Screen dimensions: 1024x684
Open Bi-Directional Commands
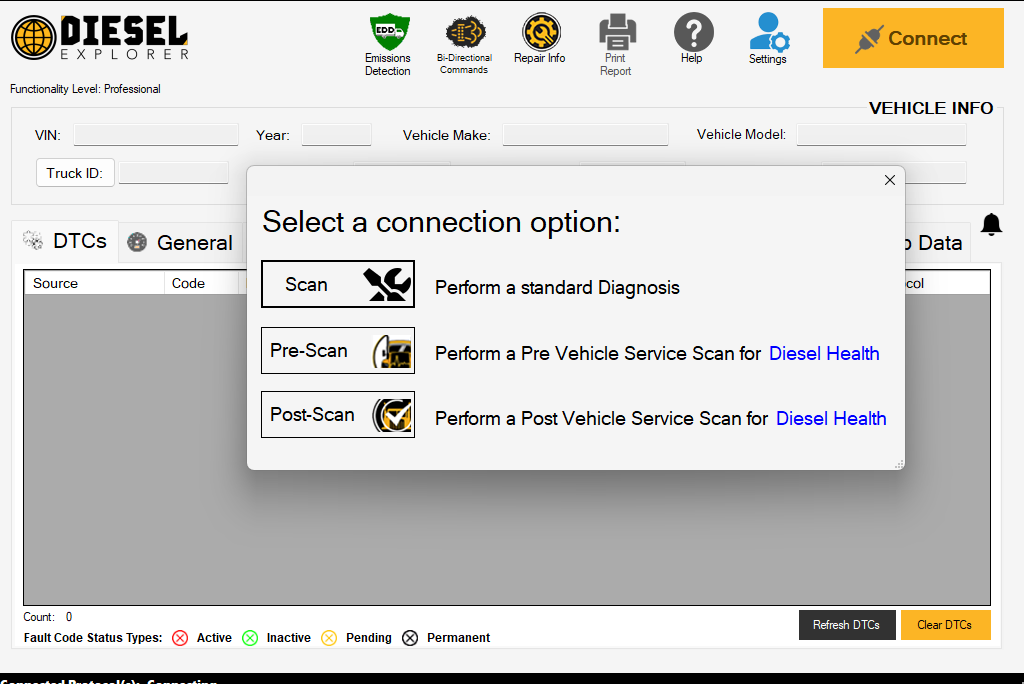[464, 44]
